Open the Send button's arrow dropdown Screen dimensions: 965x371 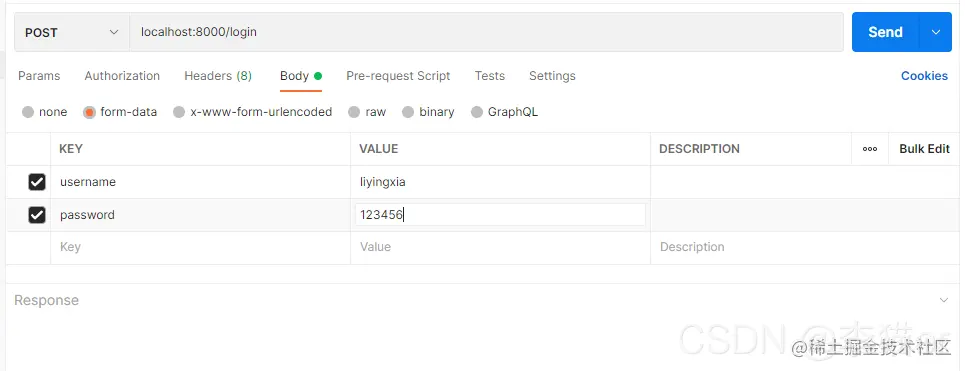[935, 32]
